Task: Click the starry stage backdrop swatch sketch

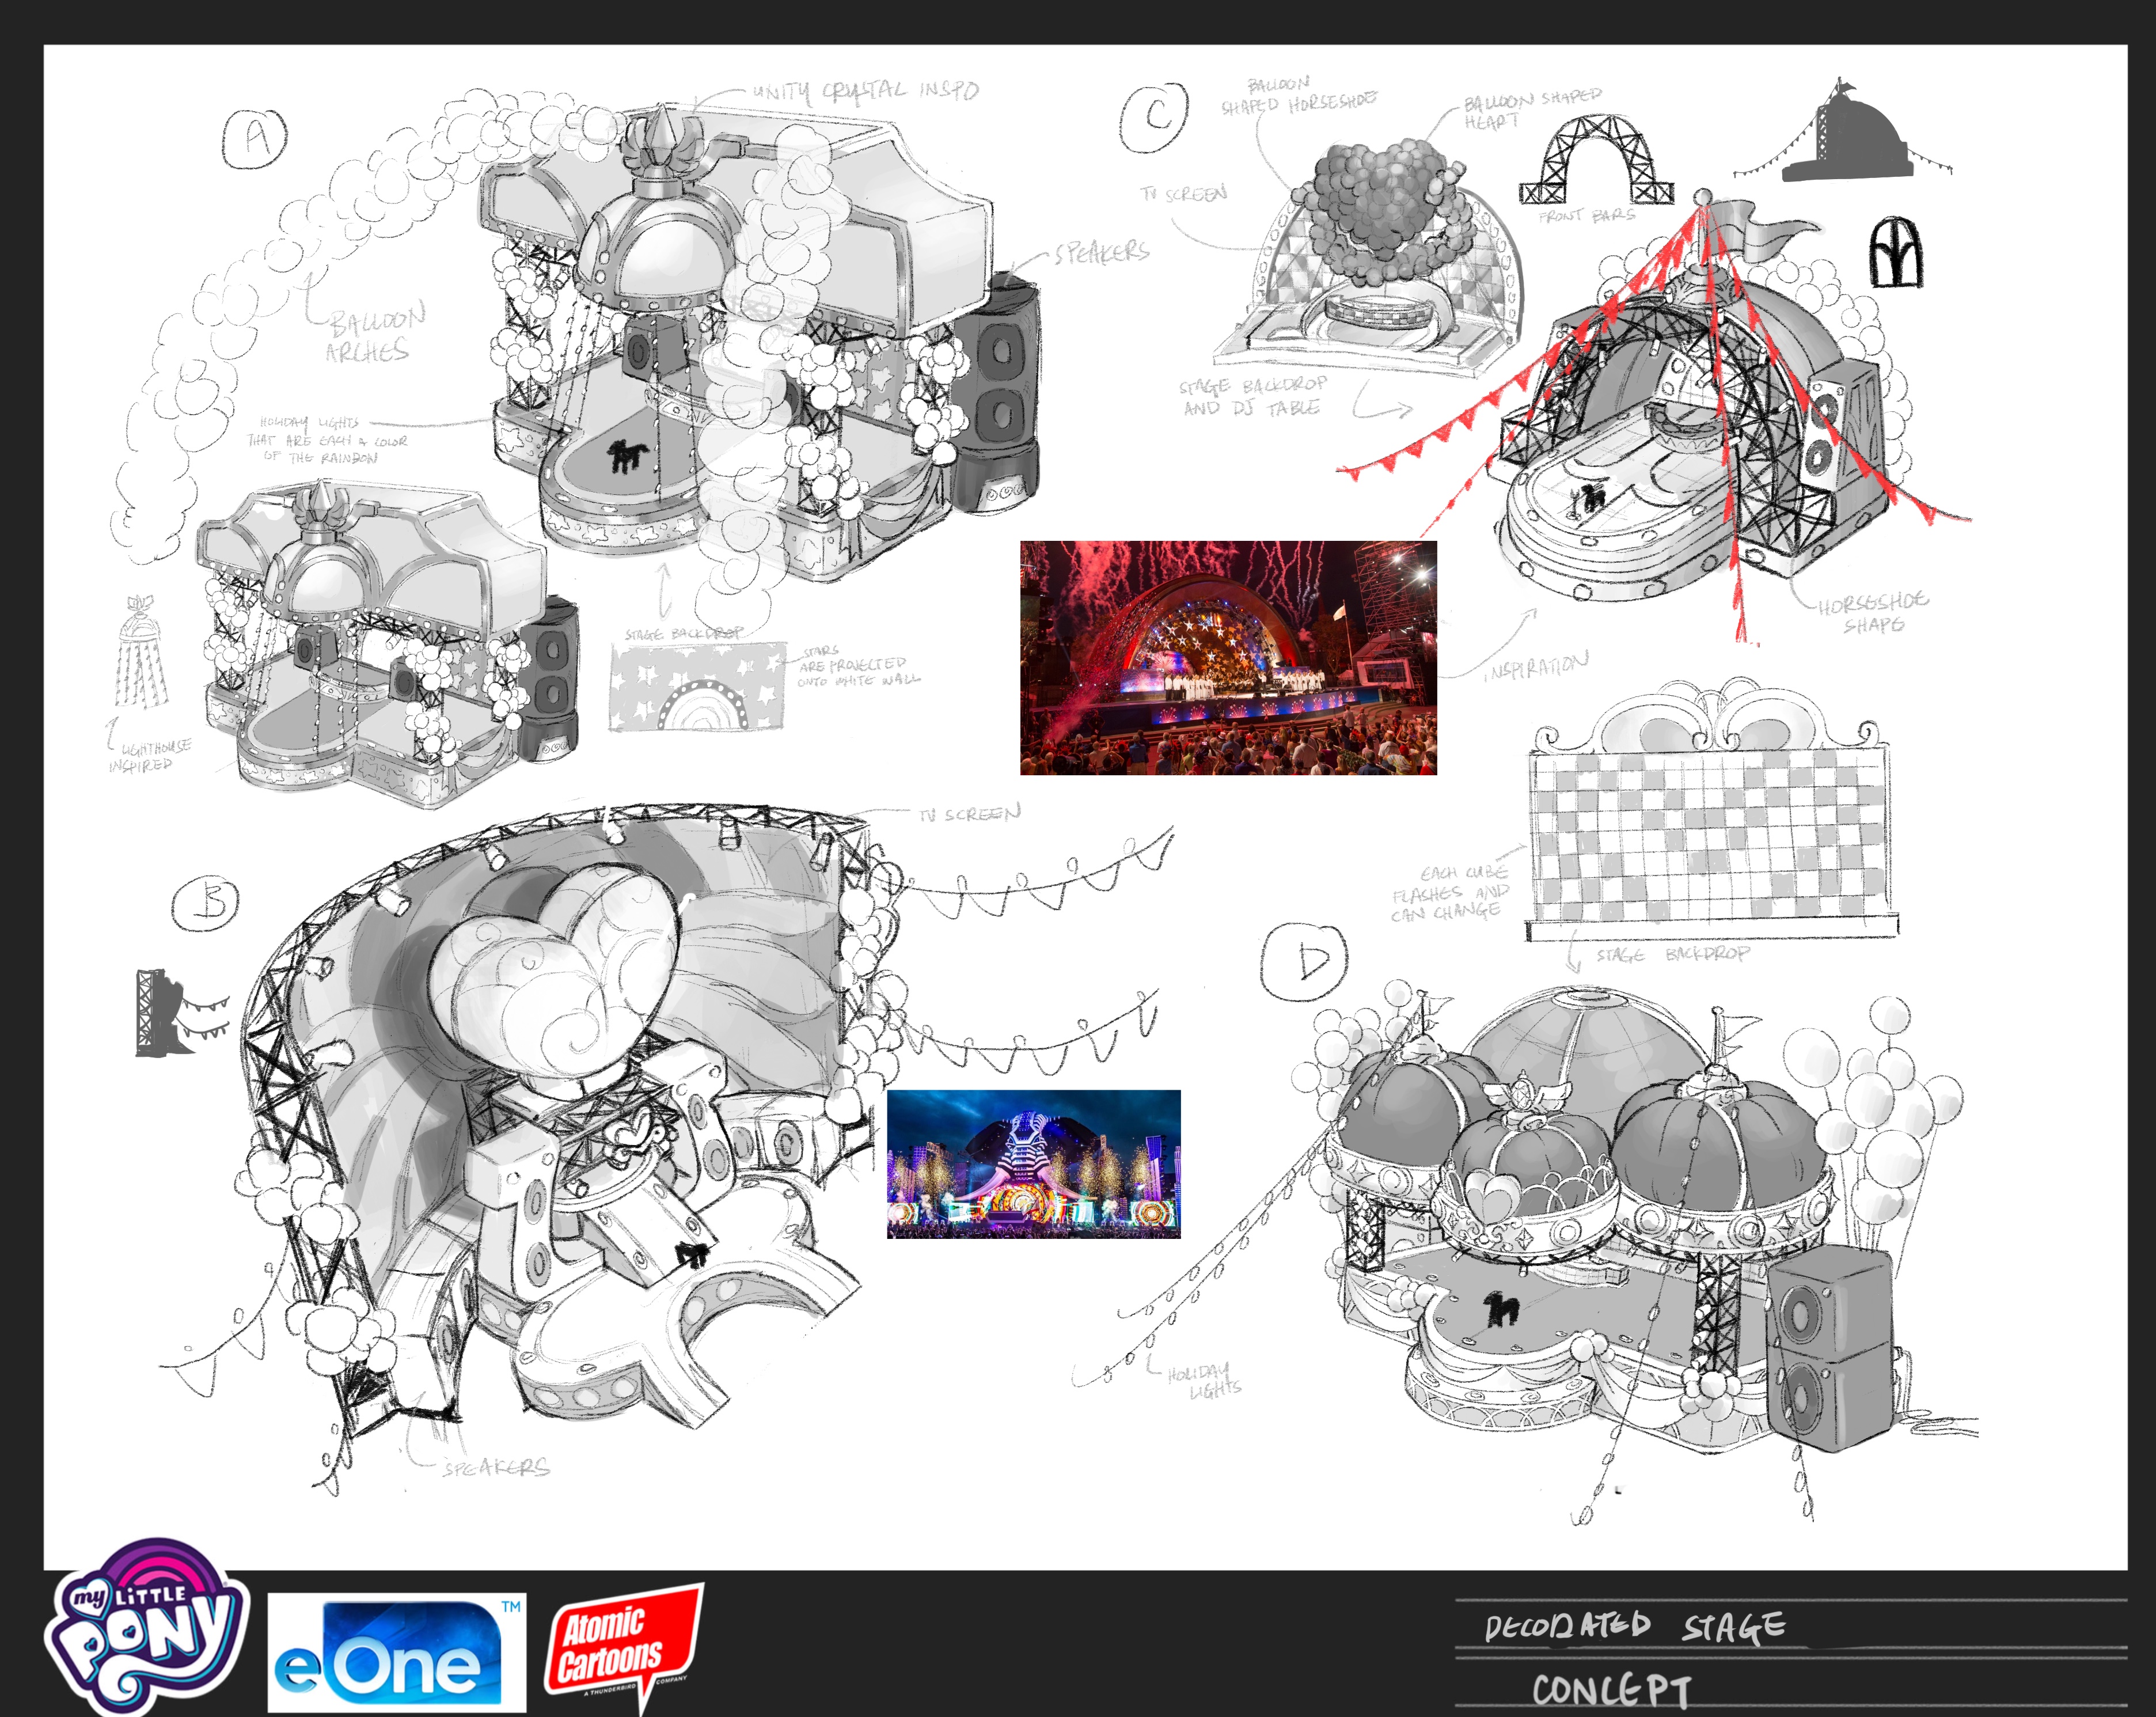Action: (x=697, y=687)
